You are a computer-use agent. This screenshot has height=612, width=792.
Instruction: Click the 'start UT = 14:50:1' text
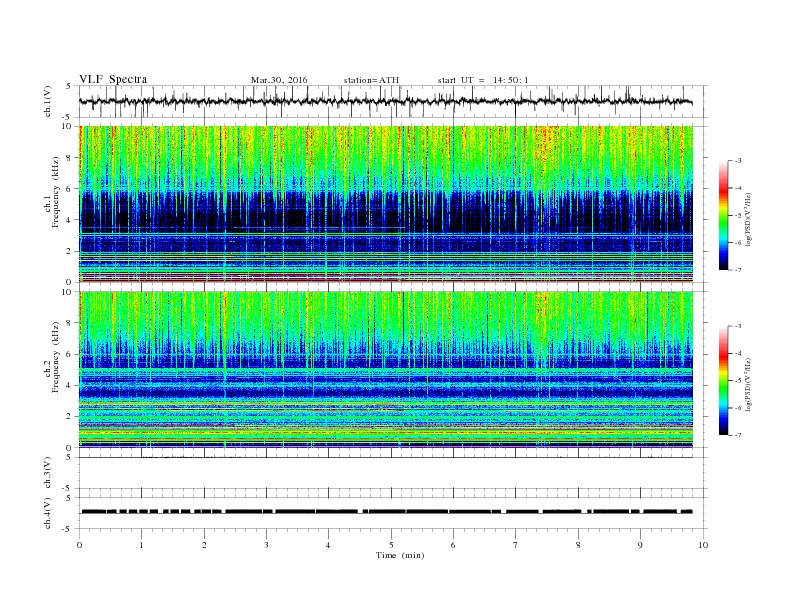[x=483, y=80]
